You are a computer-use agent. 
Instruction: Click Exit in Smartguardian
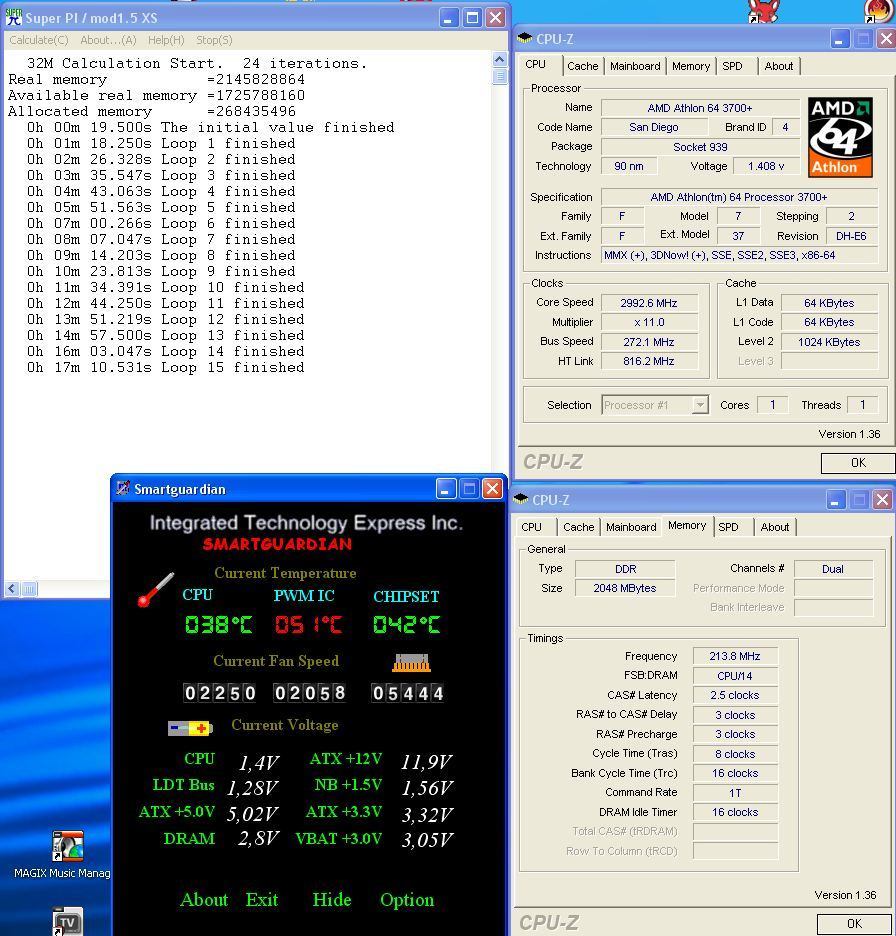coord(261,900)
